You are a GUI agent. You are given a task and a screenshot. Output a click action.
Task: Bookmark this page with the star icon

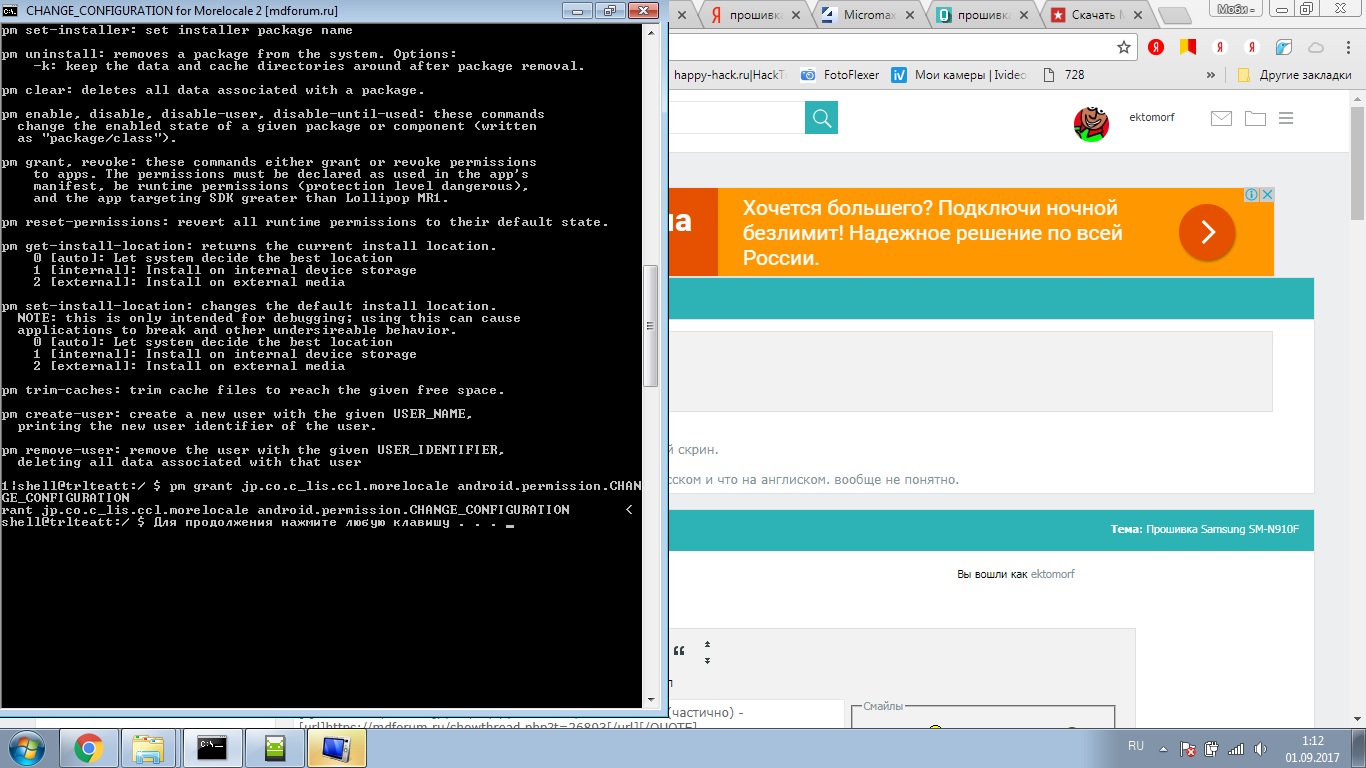[1124, 47]
